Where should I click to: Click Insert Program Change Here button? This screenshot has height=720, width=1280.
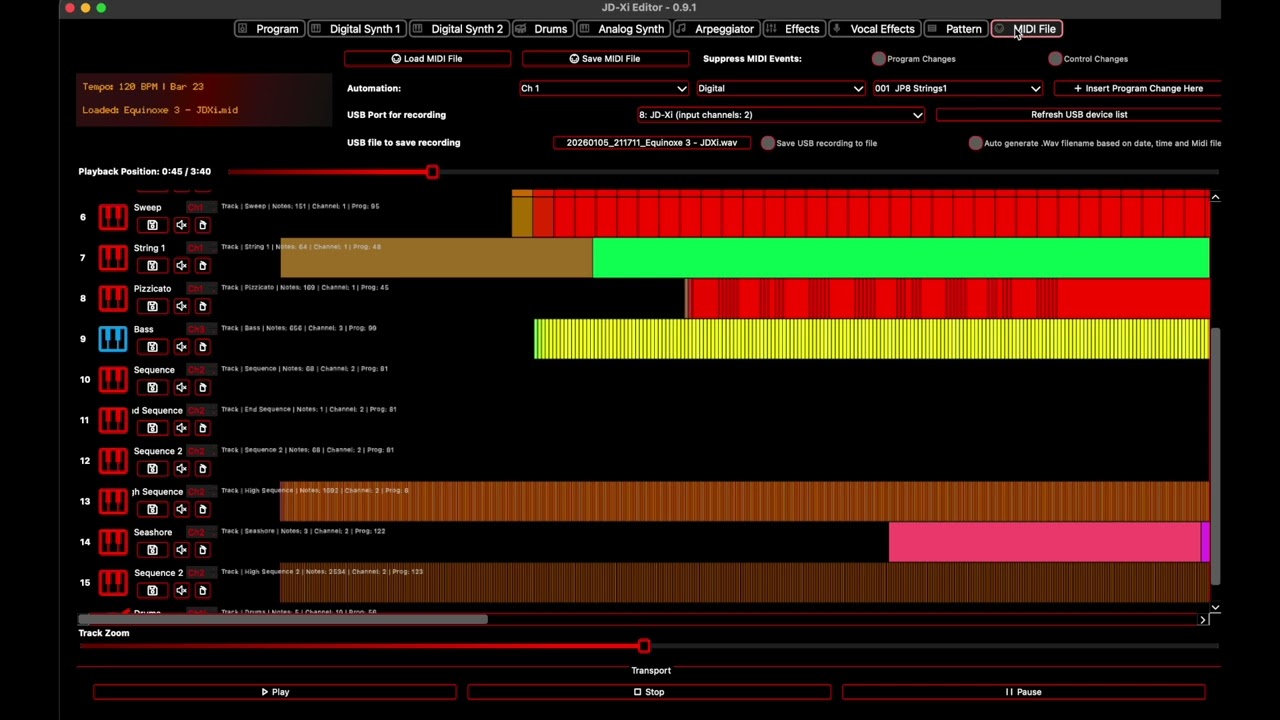[1138, 88]
